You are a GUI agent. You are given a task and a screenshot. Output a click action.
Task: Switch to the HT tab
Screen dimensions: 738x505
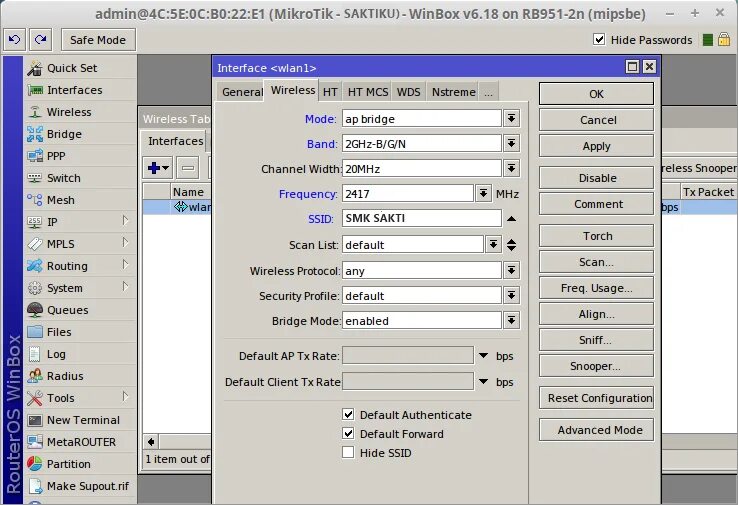pos(330,92)
